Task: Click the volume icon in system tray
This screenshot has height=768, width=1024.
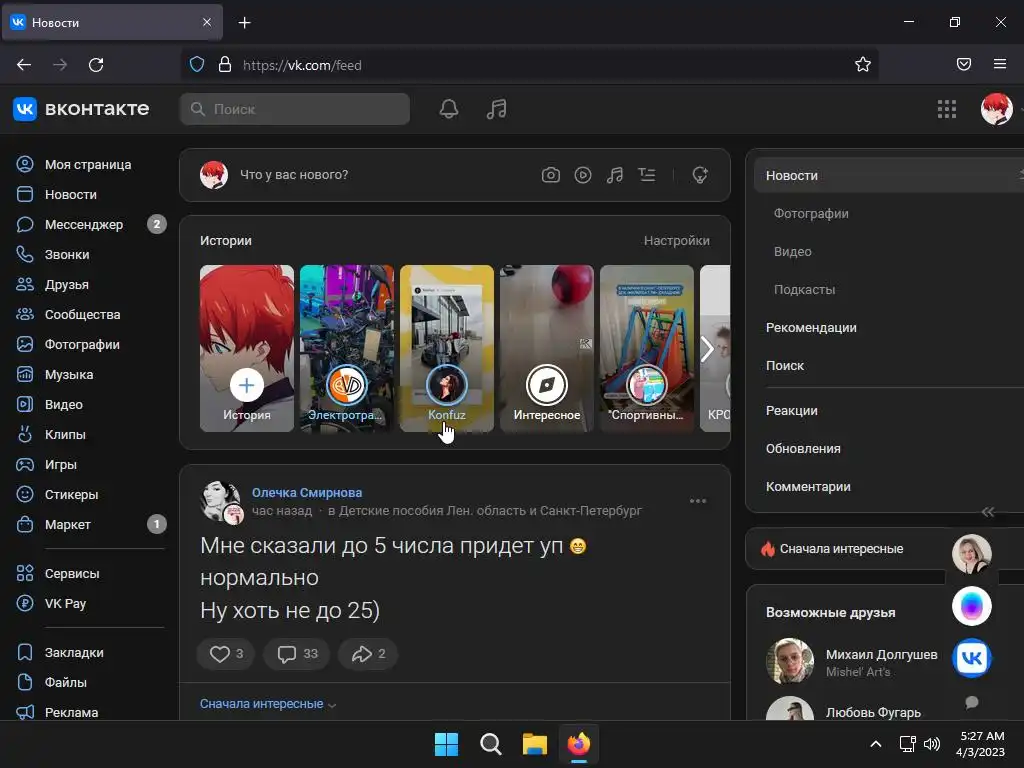Action: coord(932,744)
